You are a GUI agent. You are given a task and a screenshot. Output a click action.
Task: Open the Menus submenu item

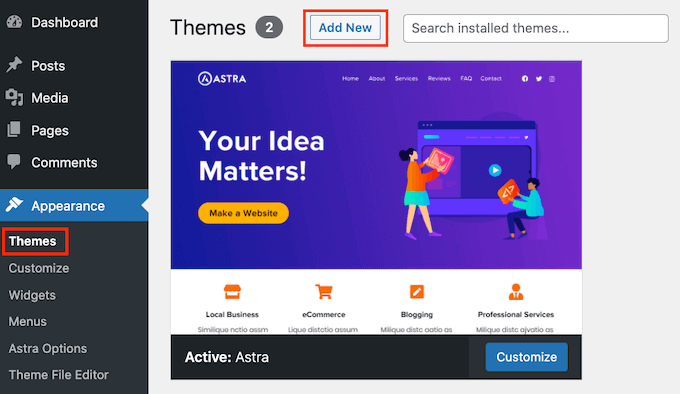click(27, 322)
